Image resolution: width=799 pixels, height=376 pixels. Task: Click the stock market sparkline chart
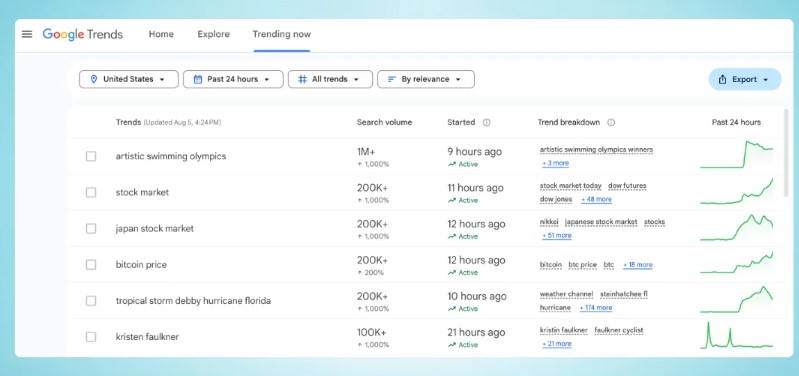point(736,191)
